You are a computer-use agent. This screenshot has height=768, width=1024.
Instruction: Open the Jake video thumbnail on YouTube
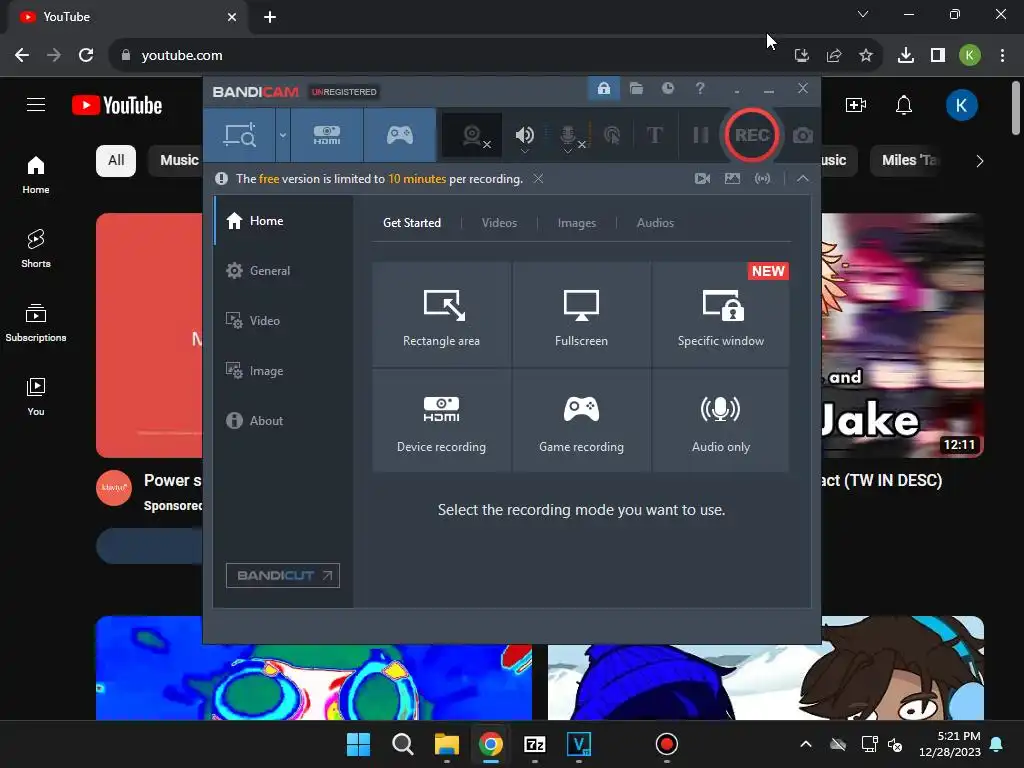coord(903,335)
